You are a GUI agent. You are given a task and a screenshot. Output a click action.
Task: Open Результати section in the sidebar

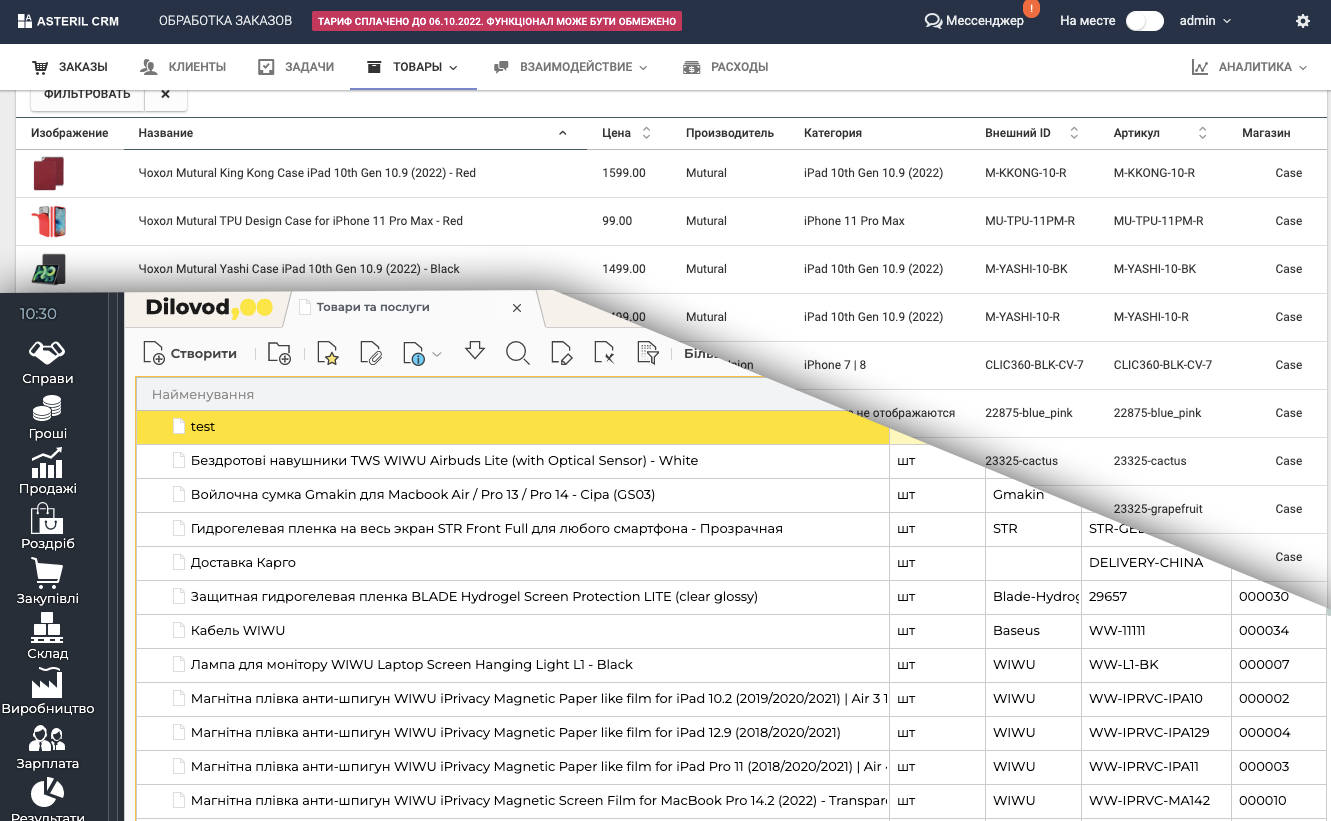coord(47,800)
